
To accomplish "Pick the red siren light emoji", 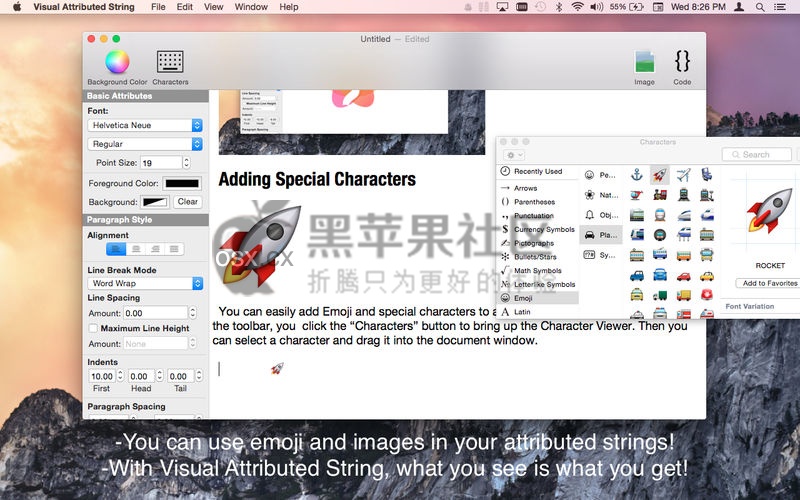I will [x=707, y=295].
